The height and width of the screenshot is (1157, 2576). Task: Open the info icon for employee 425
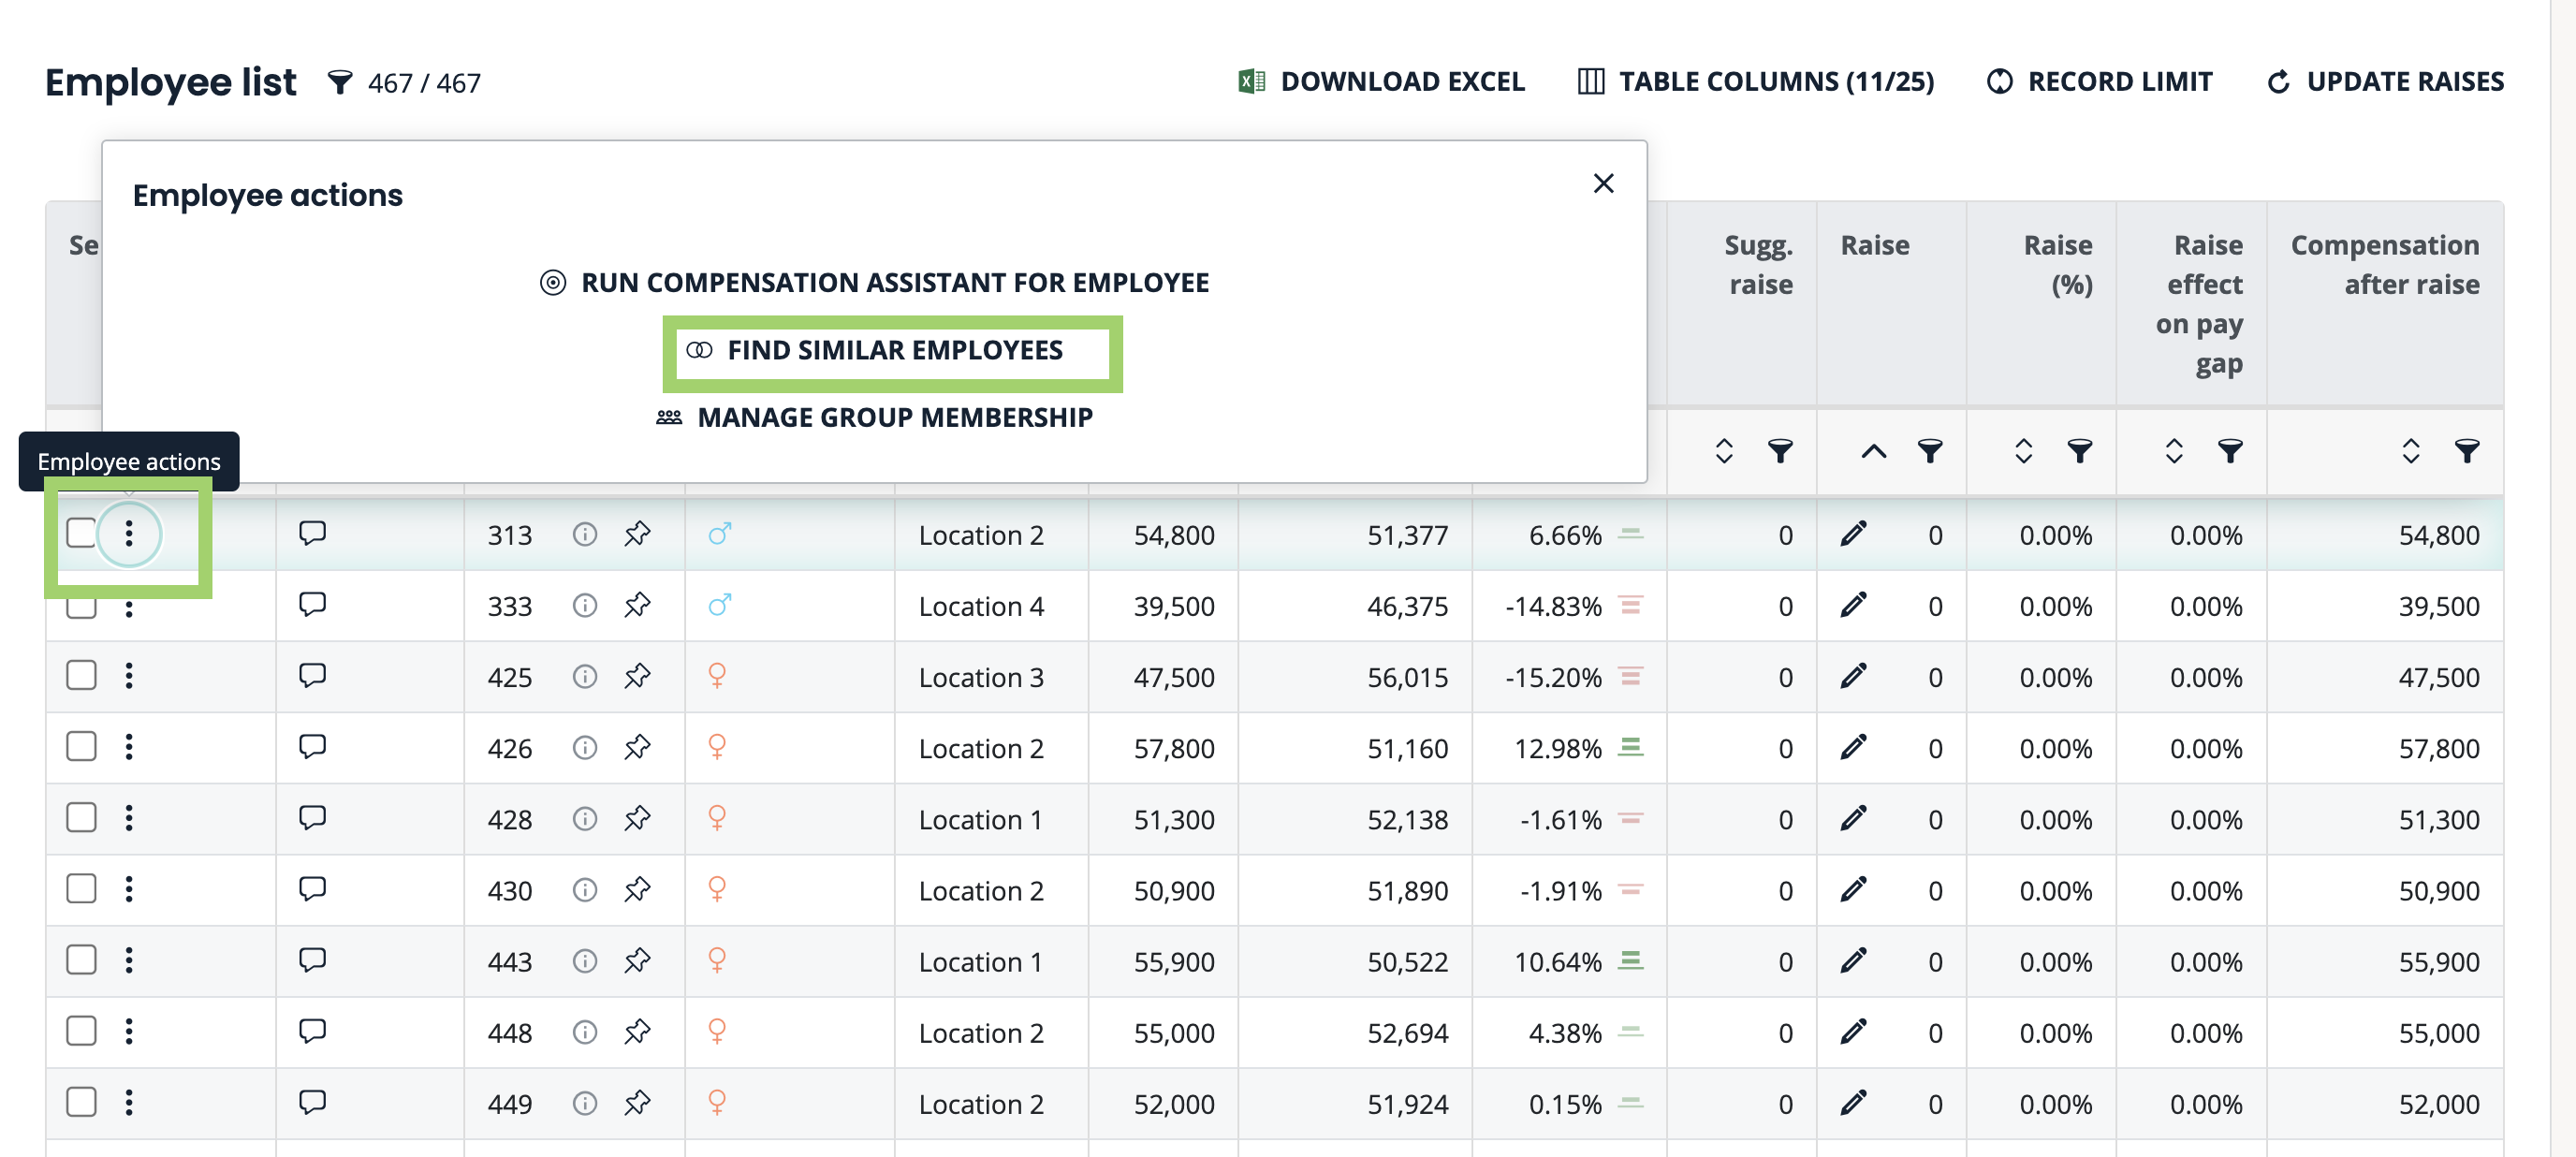(x=584, y=677)
